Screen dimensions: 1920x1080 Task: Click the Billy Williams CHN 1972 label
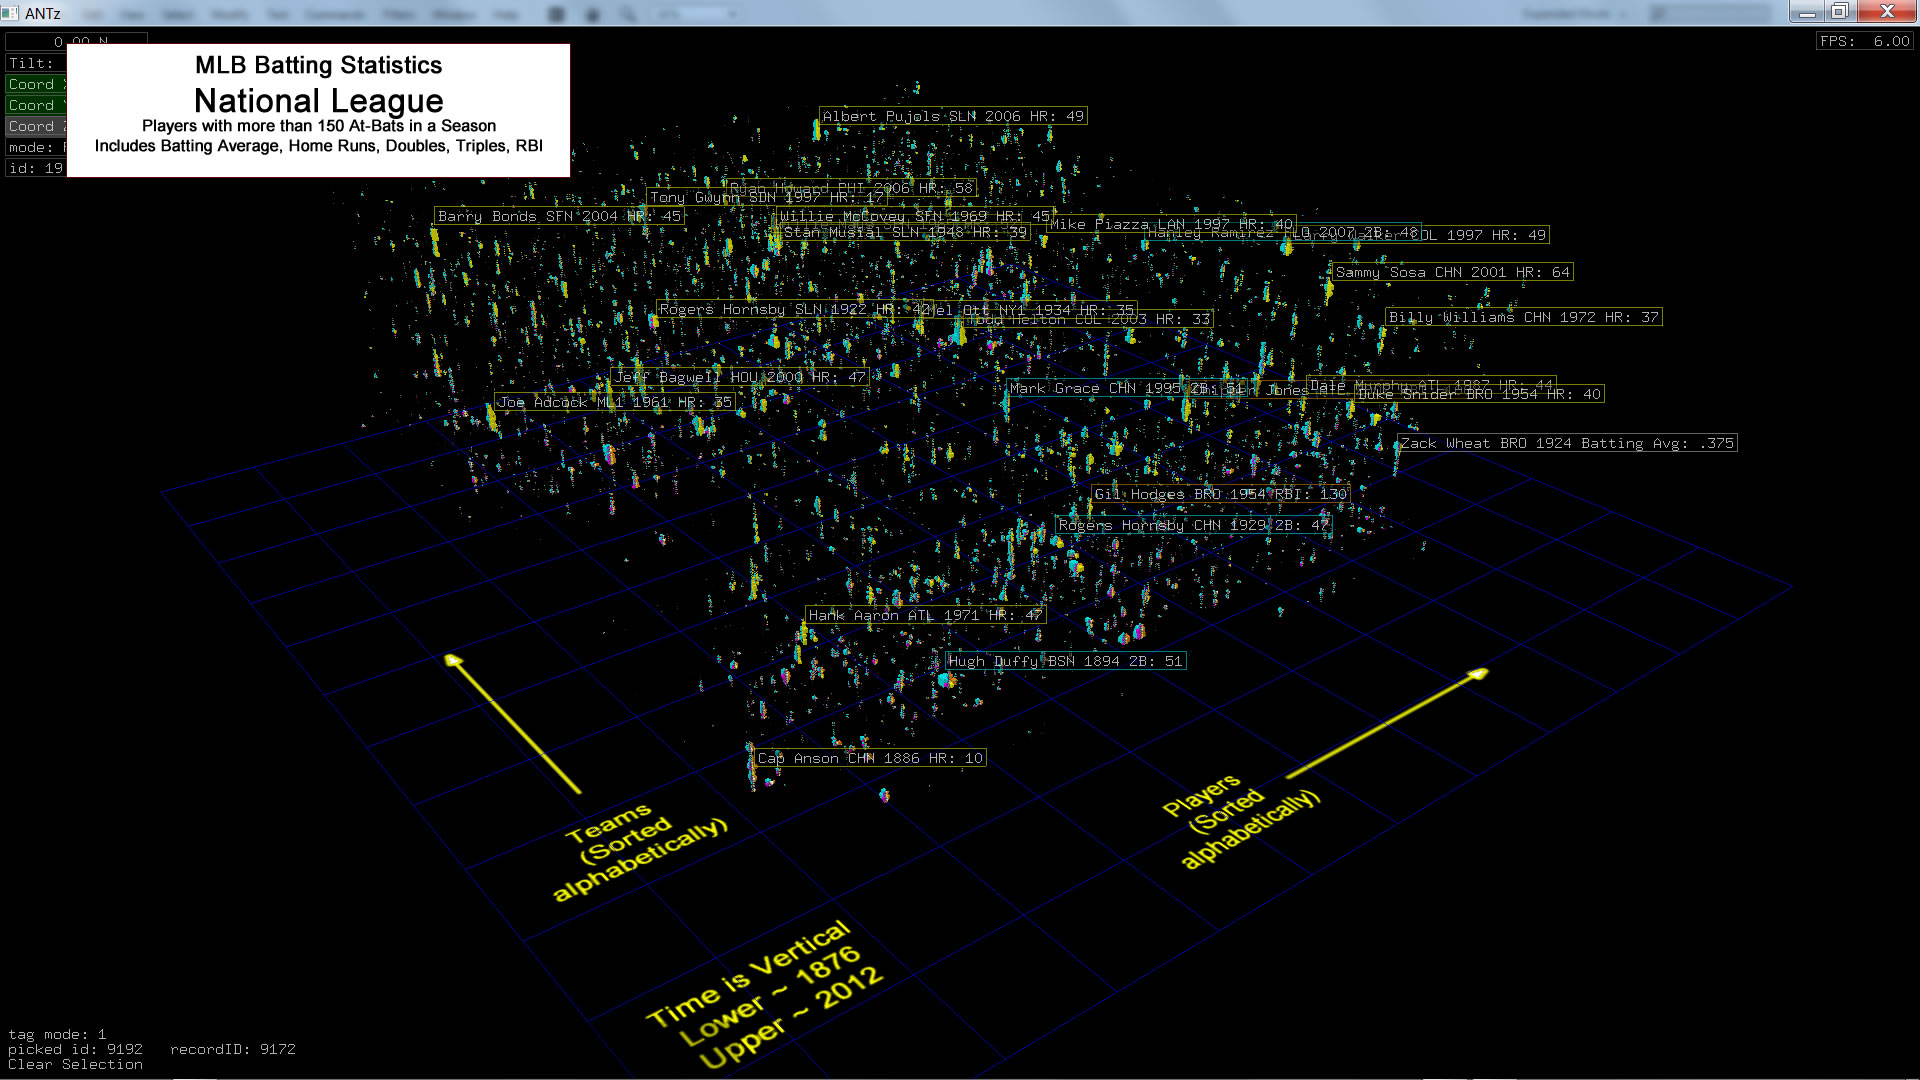click(1523, 317)
